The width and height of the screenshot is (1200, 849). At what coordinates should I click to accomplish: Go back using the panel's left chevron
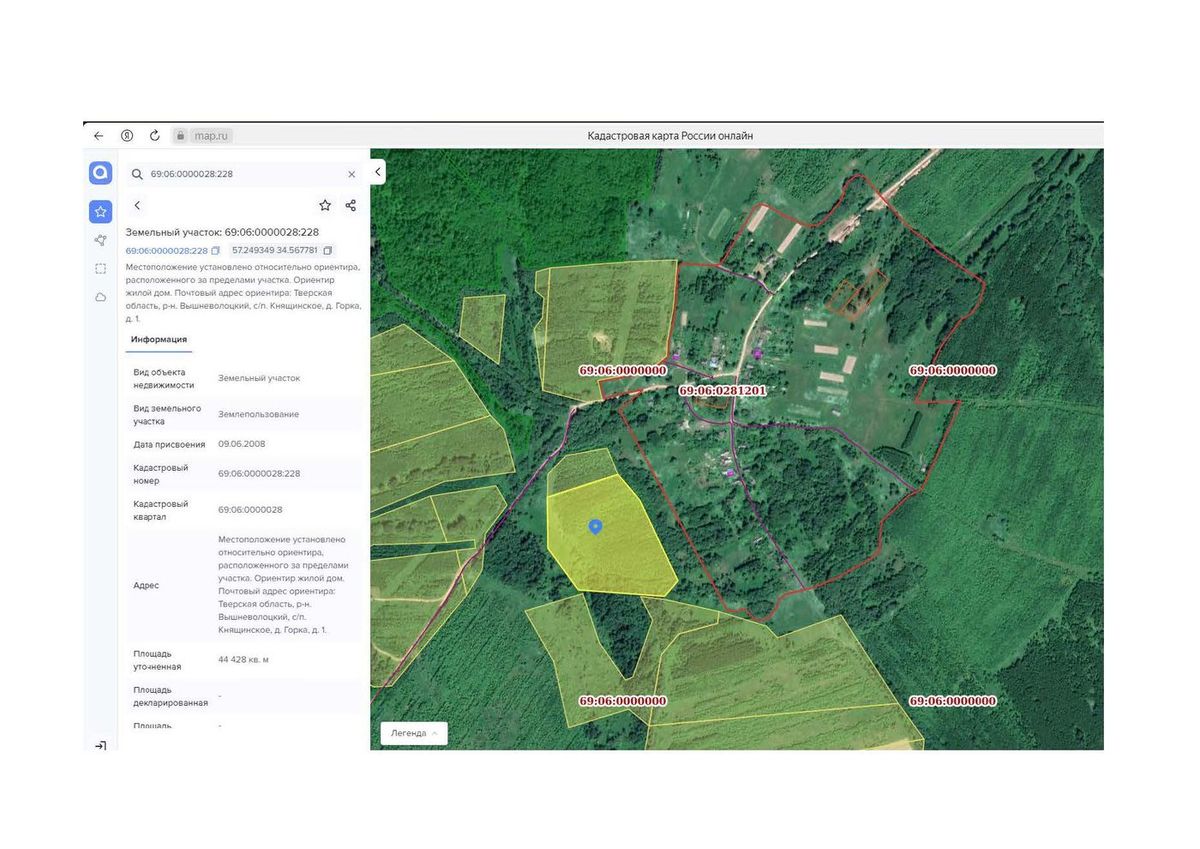point(137,205)
